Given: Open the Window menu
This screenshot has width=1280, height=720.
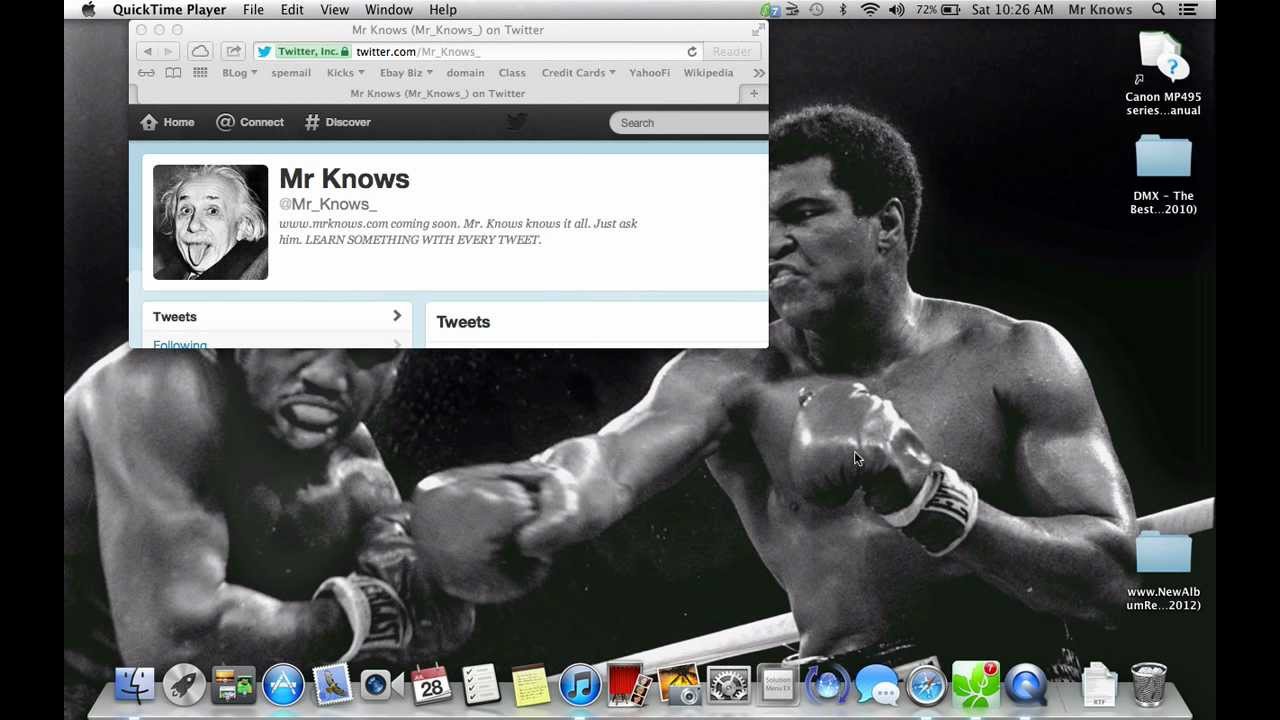Looking at the screenshot, I should click(x=389, y=10).
